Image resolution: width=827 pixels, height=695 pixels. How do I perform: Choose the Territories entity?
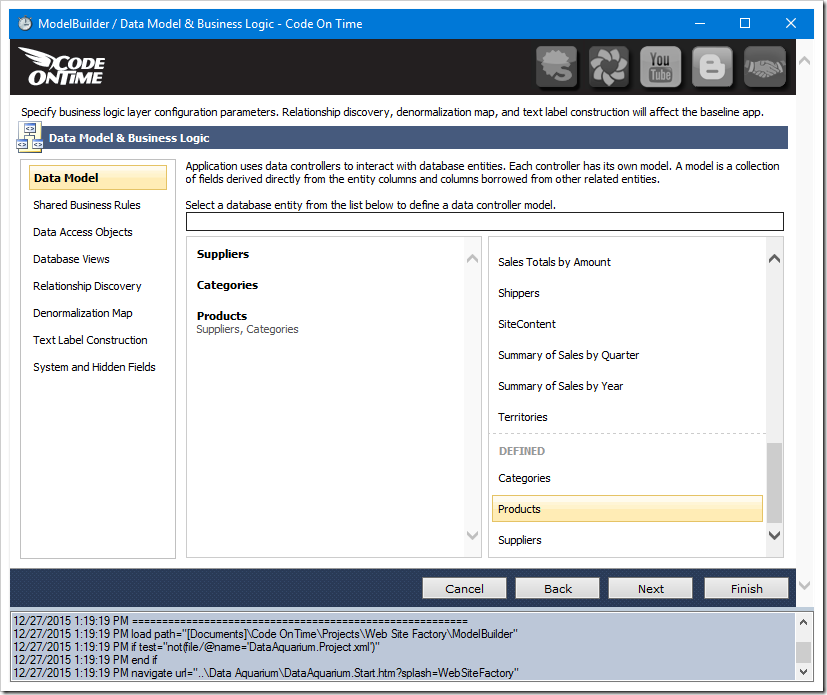pyautogui.click(x=523, y=417)
